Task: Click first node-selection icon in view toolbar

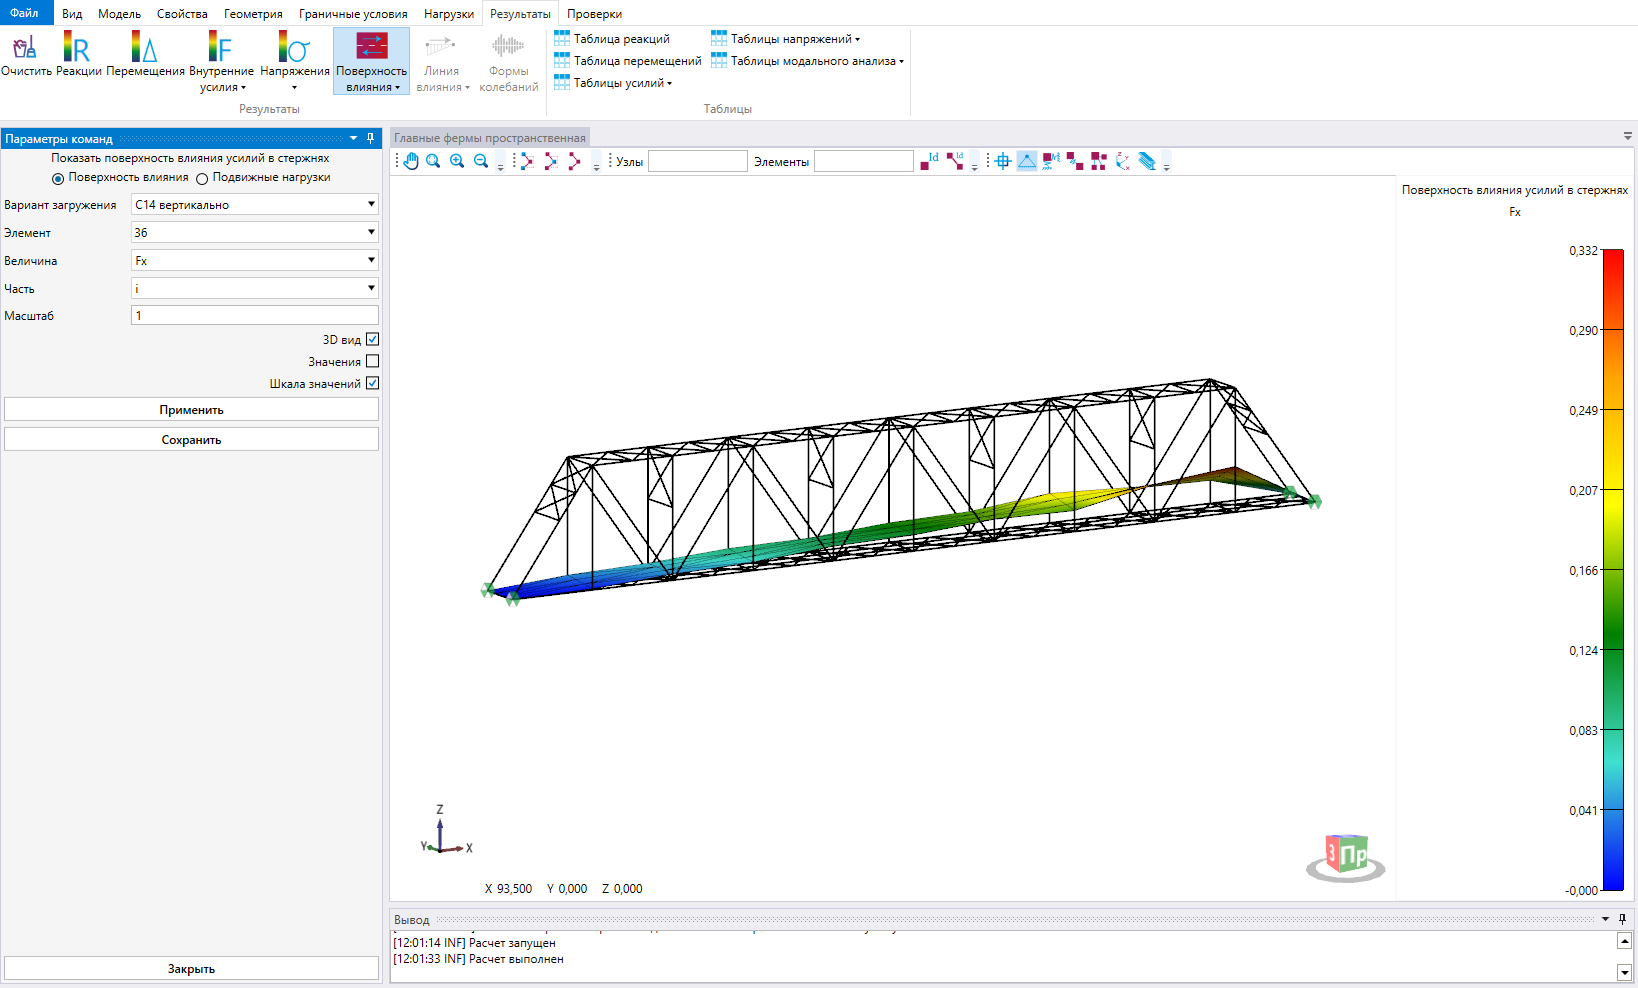Action: click(526, 161)
